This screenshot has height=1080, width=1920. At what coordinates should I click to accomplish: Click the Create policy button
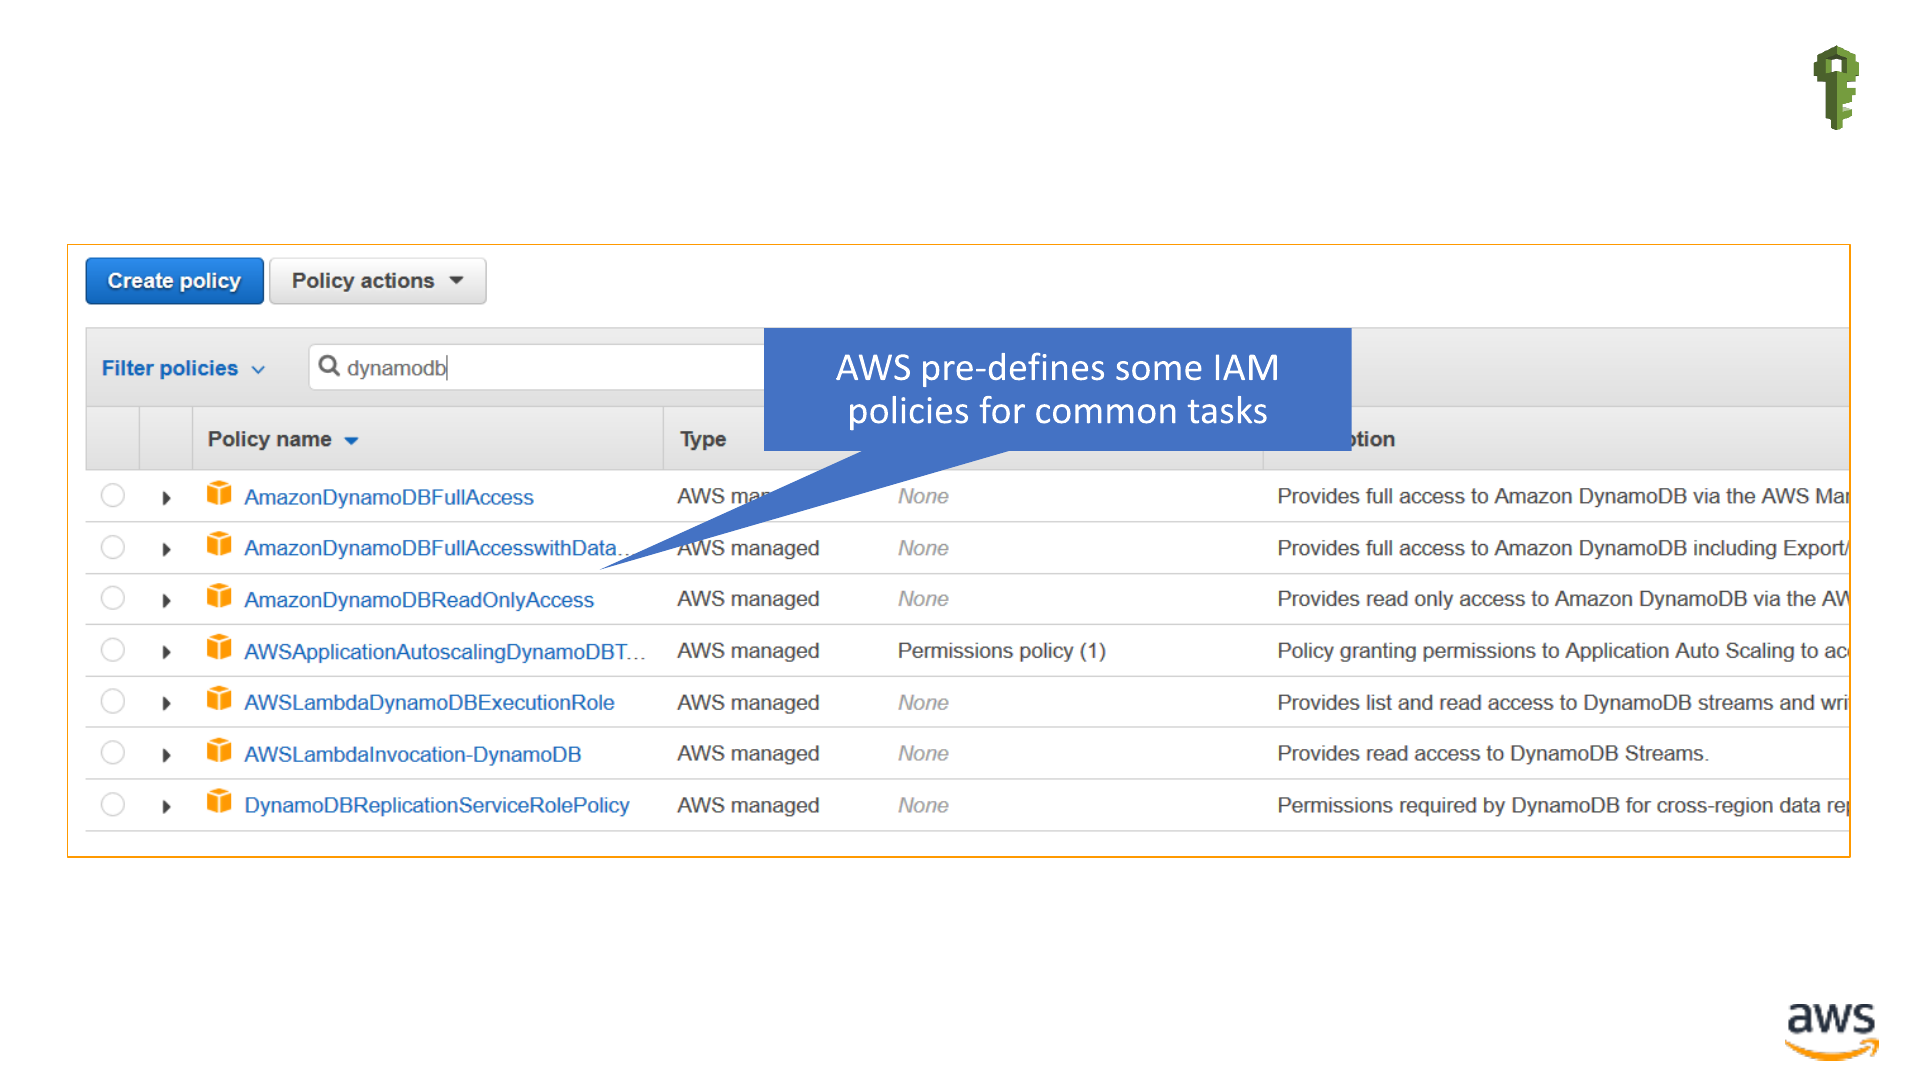pos(174,281)
